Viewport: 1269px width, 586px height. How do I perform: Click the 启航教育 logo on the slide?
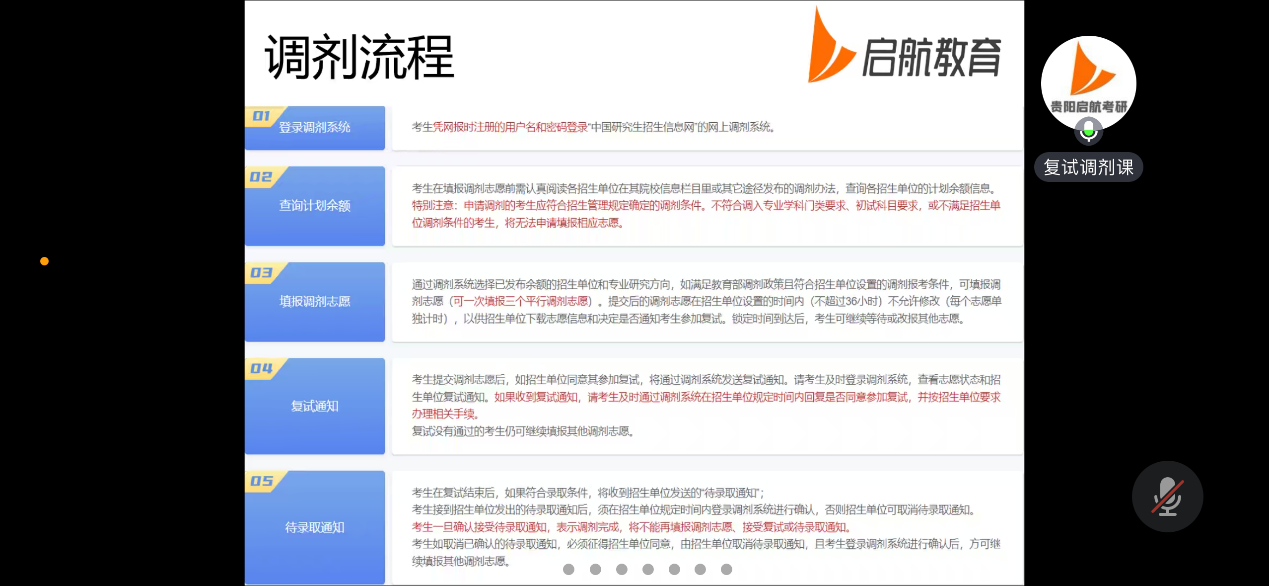(905, 47)
